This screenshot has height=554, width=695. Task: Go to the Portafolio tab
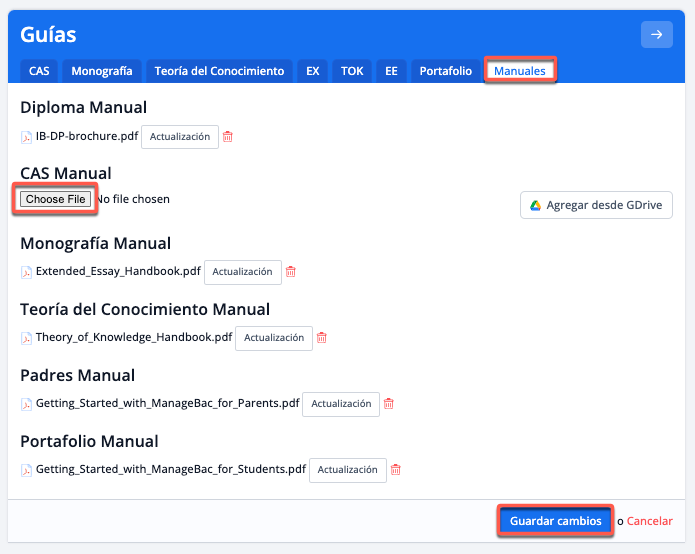tap(445, 71)
